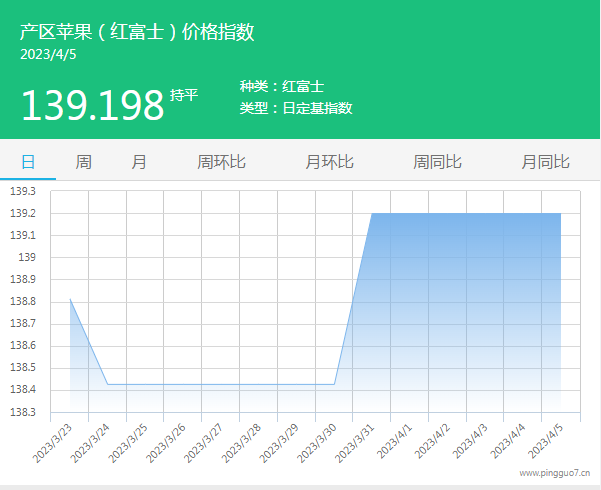Click the y-axis label 138.4
Image resolution: width=601 pixels, height=490 pixels.
(x=23, y=390)
